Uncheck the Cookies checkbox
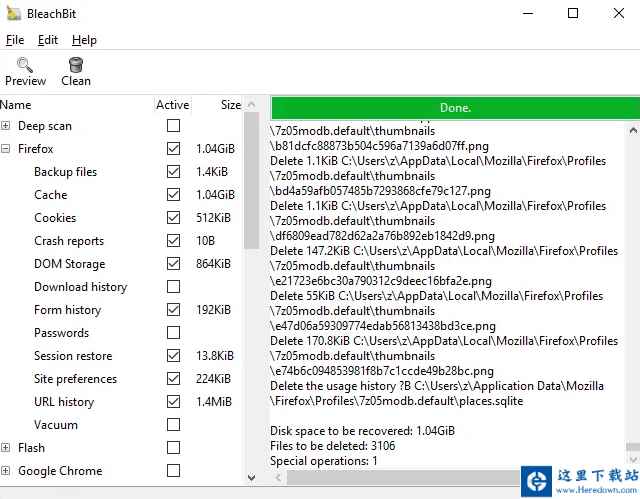 (173, 217)
